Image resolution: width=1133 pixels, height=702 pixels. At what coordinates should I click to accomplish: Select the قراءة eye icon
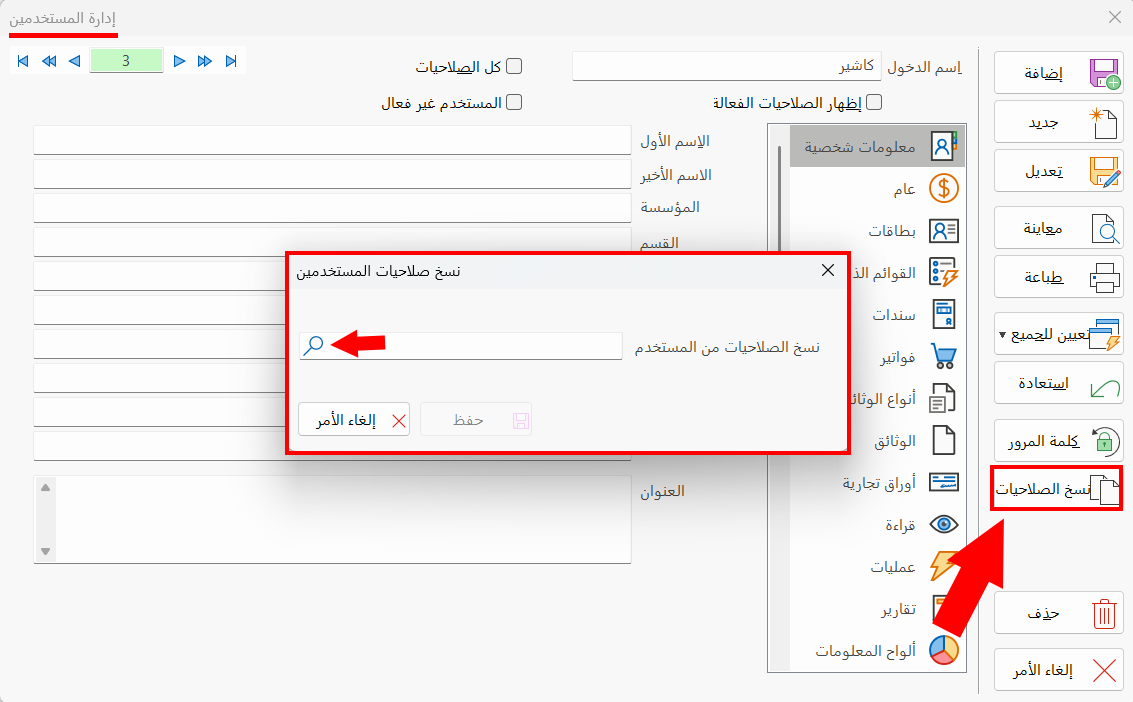[x=942, y=524]
